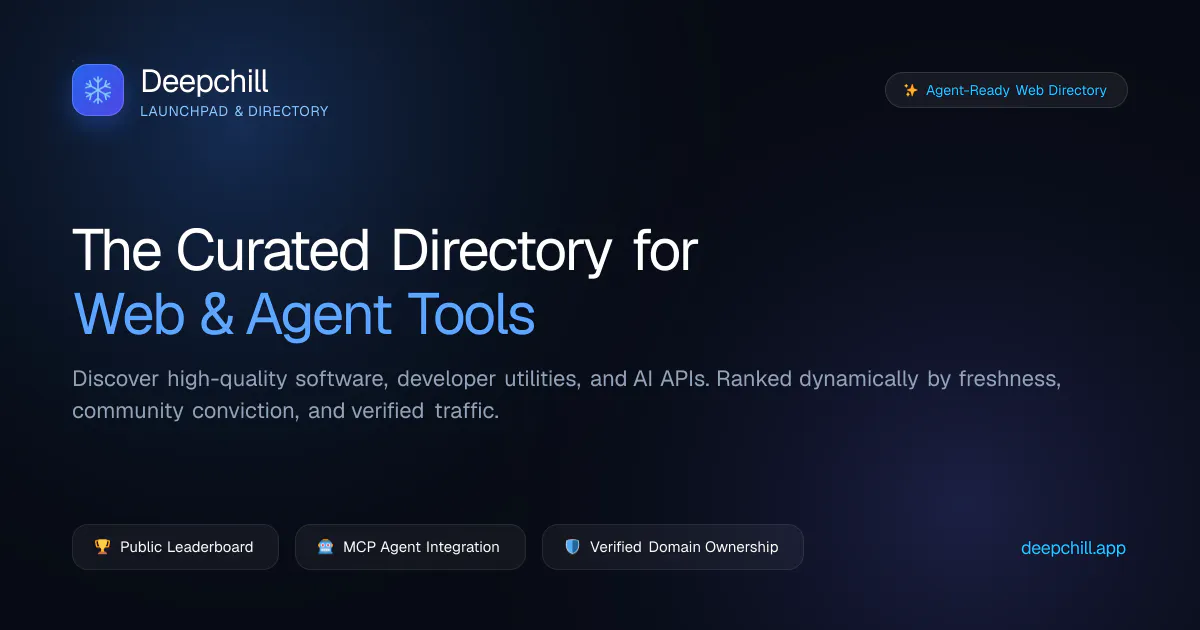Select the Public Leaderboard pill
This screenshot has height=630, width=1200.
(x=175, y=547)
